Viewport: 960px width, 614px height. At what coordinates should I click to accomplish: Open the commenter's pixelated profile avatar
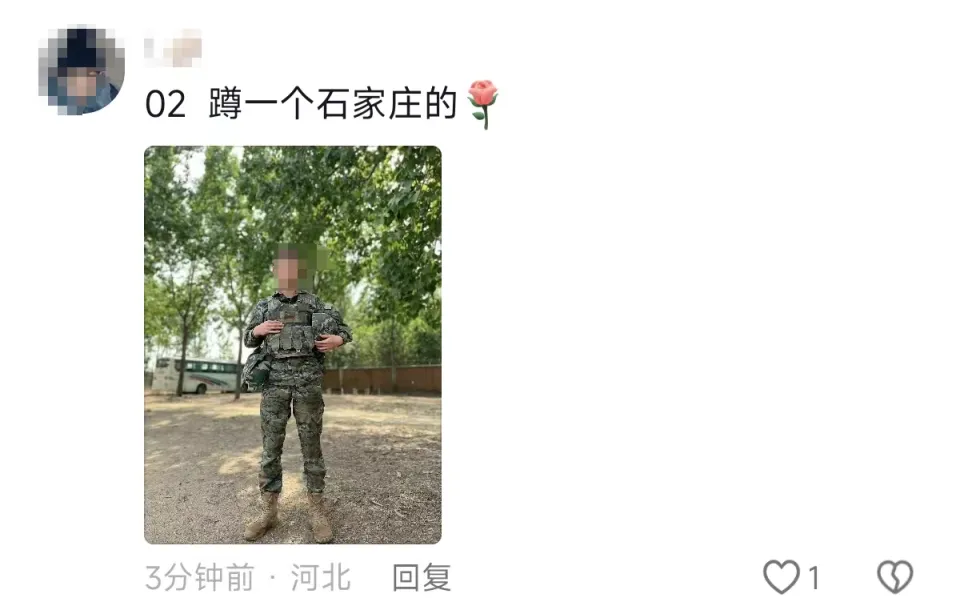(81, 70)
